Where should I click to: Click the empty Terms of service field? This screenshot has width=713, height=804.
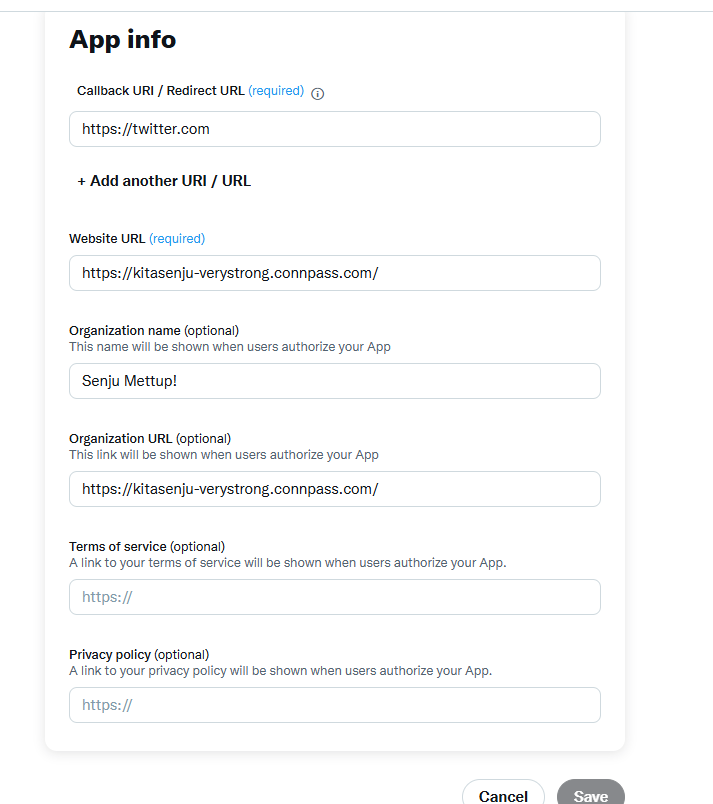334,597
